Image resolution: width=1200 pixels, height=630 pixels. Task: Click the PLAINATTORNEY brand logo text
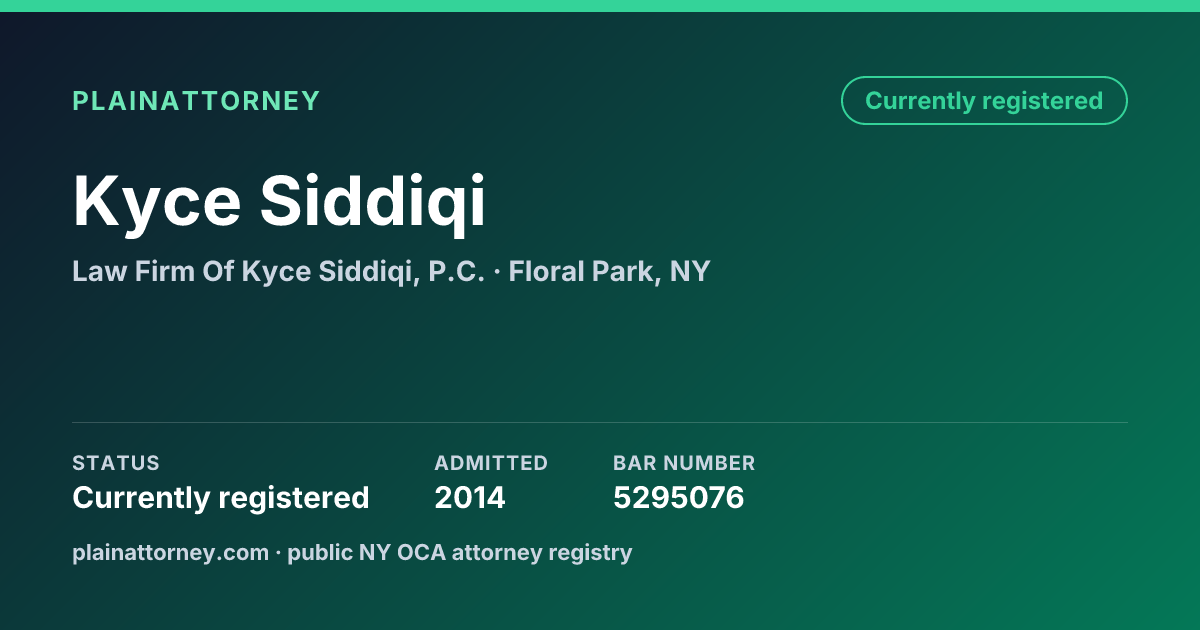(x=196, y=101)
